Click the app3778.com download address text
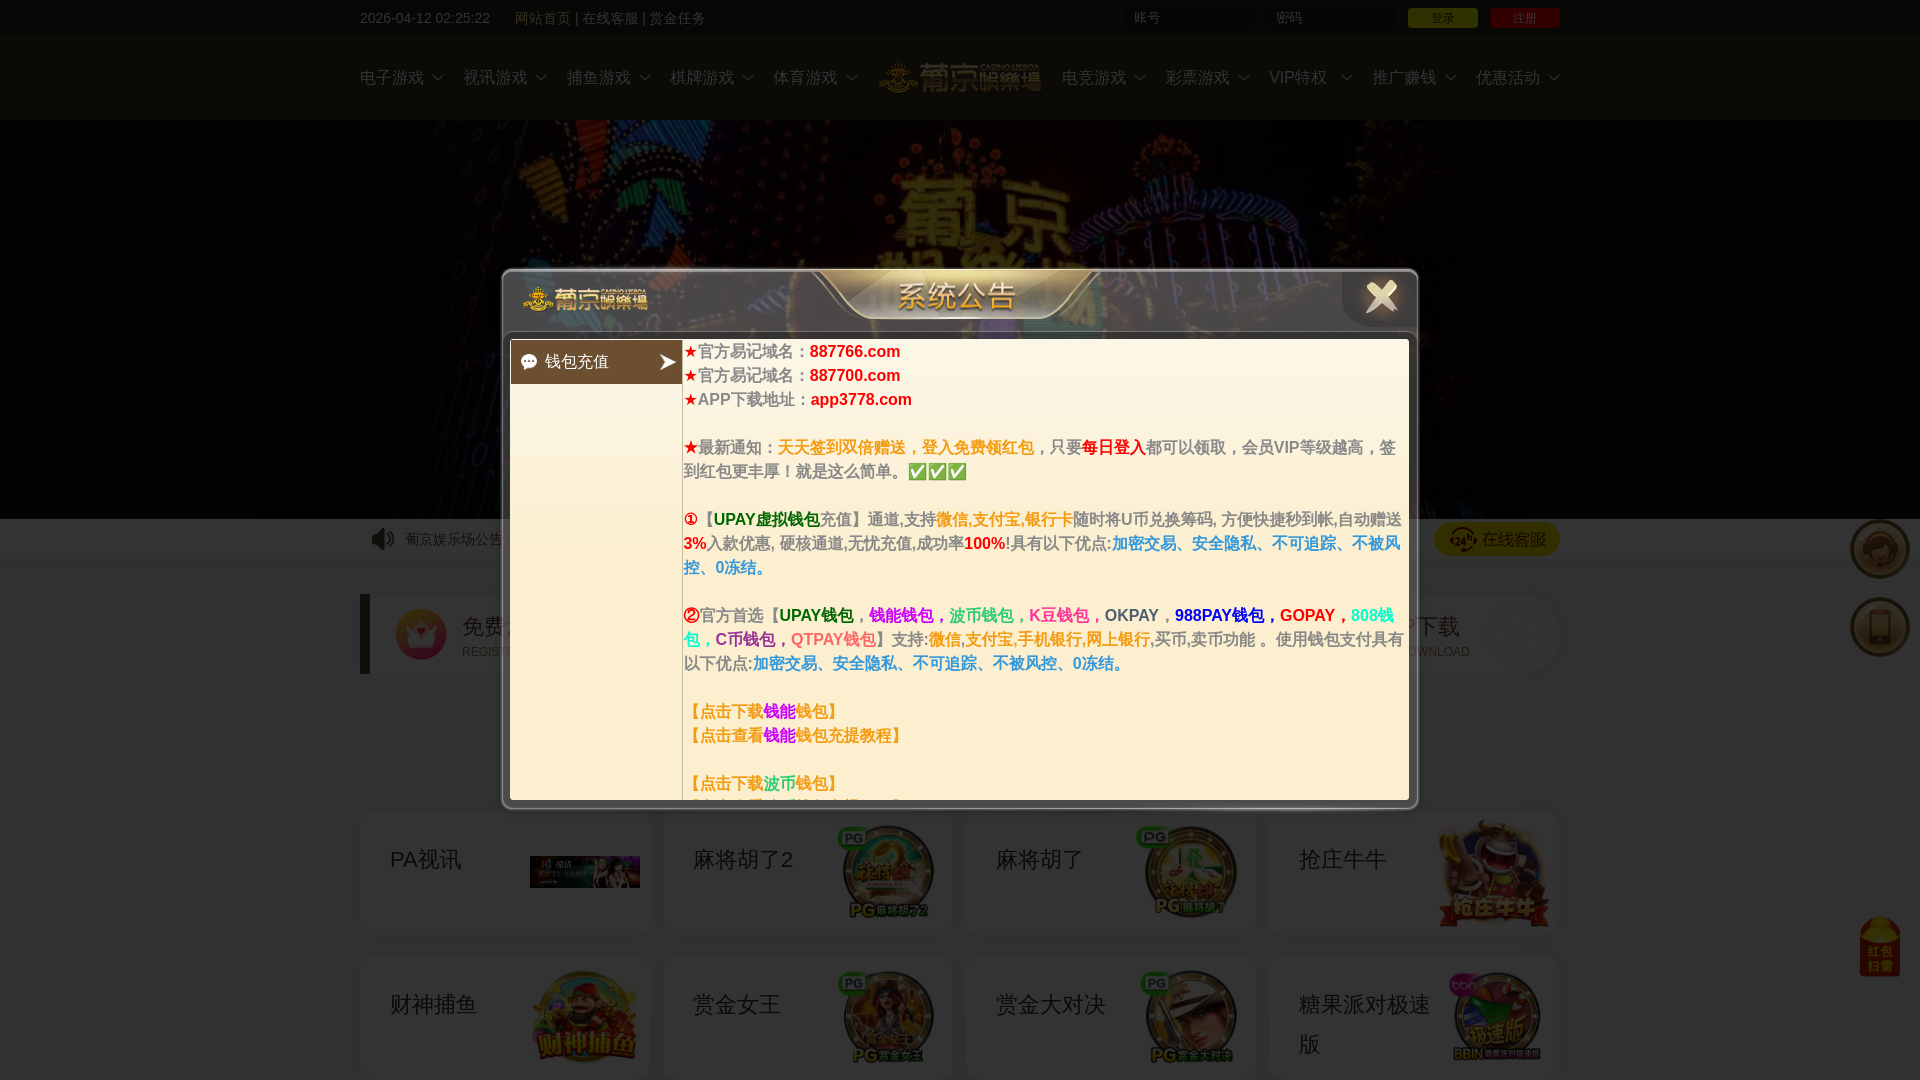The width and height of the screenshot is (1920, 1080). tap(861, 399)
